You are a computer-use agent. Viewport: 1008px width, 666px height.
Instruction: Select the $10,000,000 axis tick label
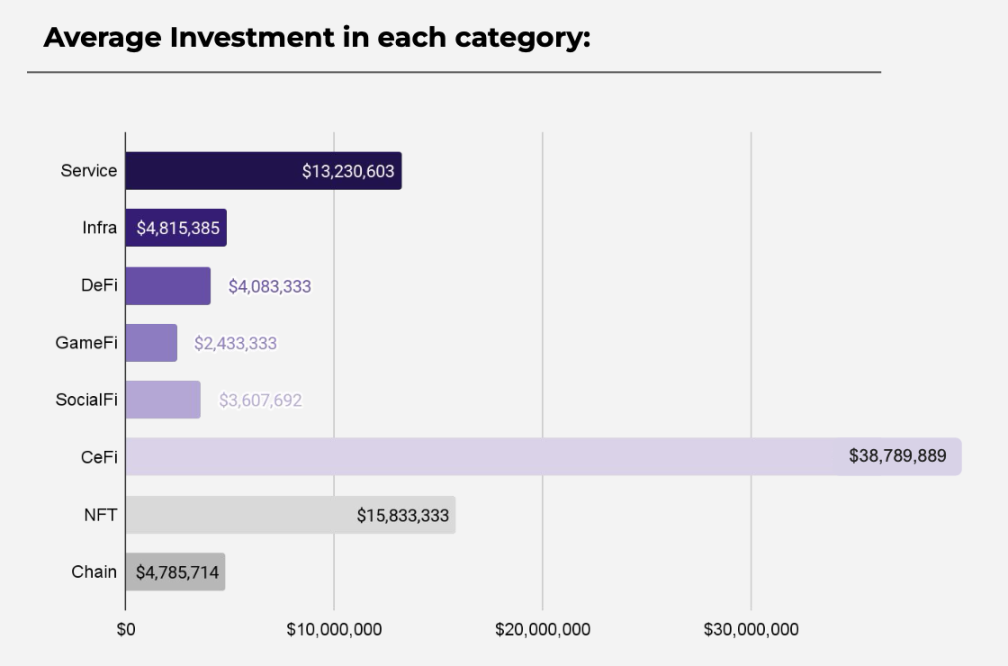[334, 629]
